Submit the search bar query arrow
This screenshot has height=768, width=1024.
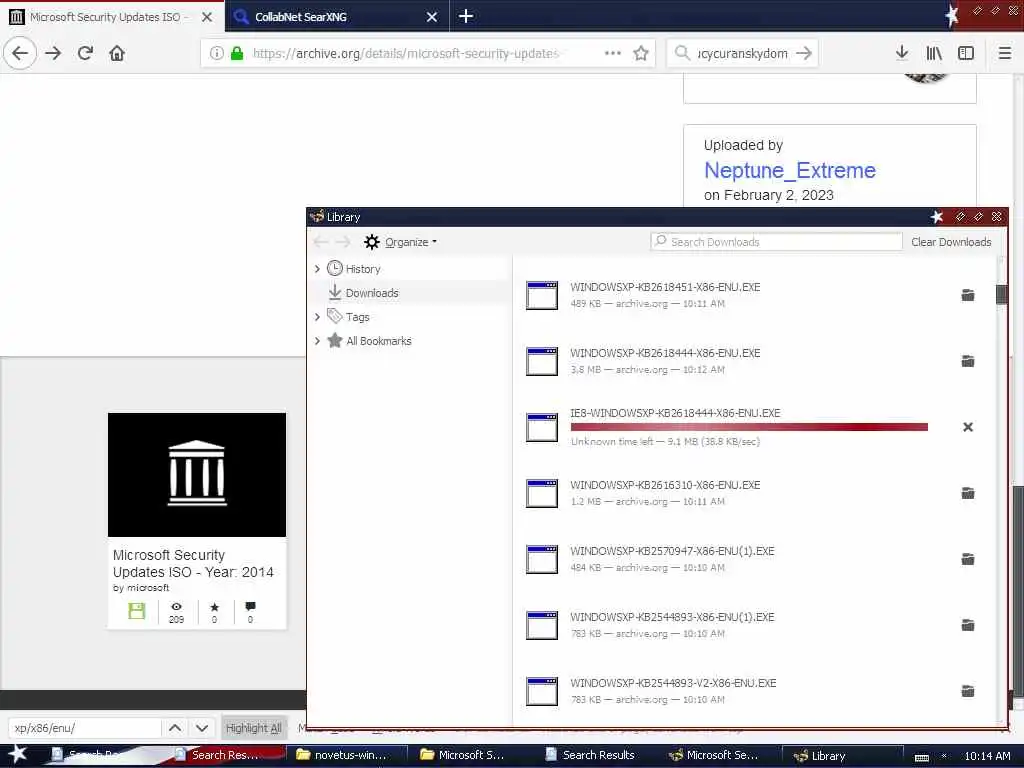[804, 53]
